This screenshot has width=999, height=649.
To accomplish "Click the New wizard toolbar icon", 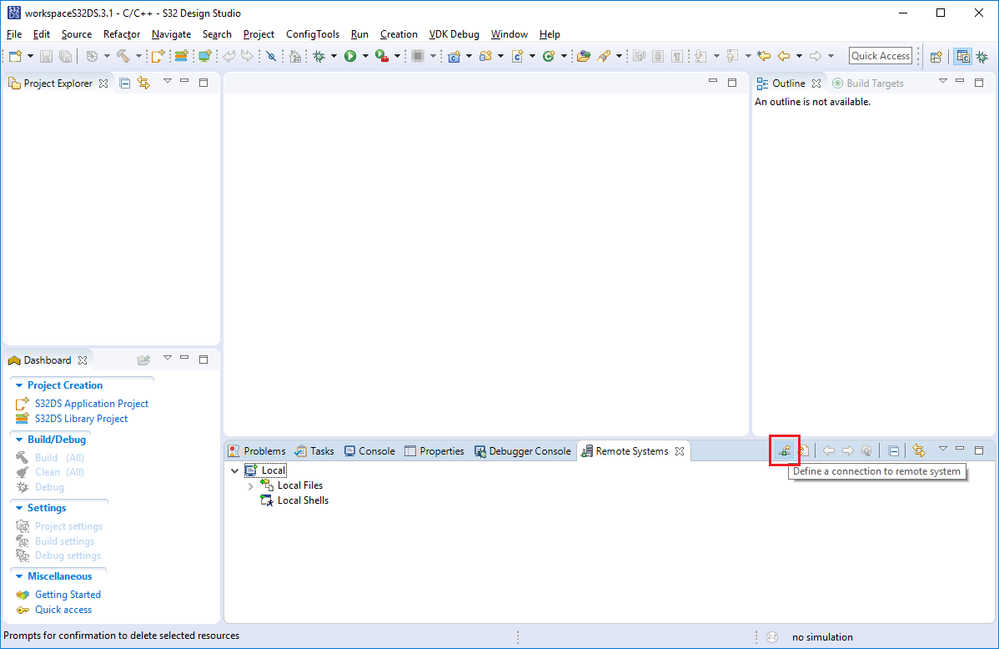I will point(15,56).
